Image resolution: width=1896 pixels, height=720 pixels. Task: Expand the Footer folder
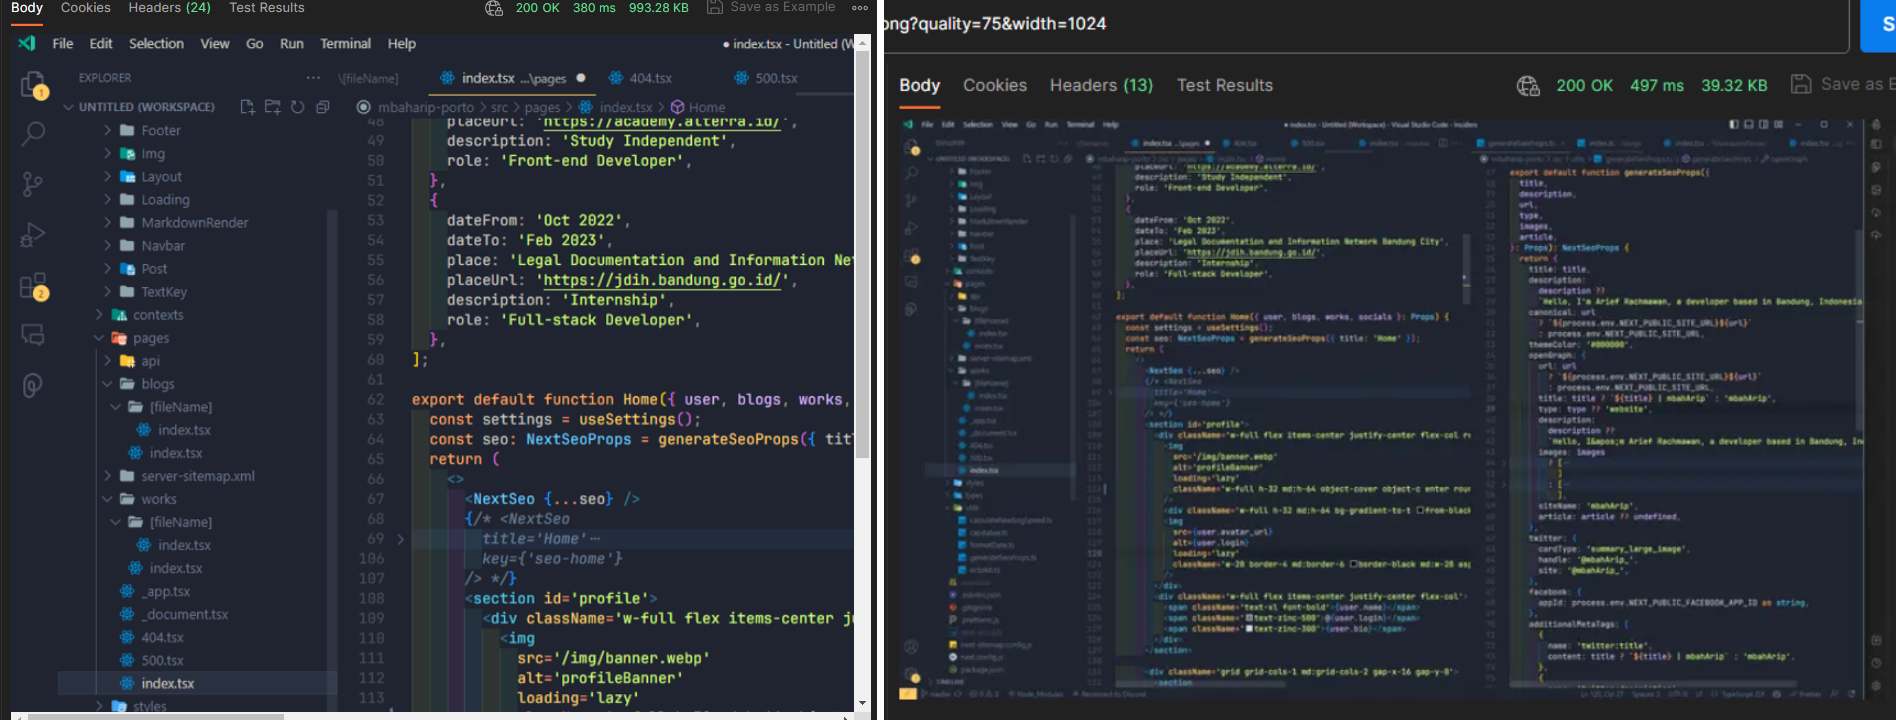tap(107, 130)
